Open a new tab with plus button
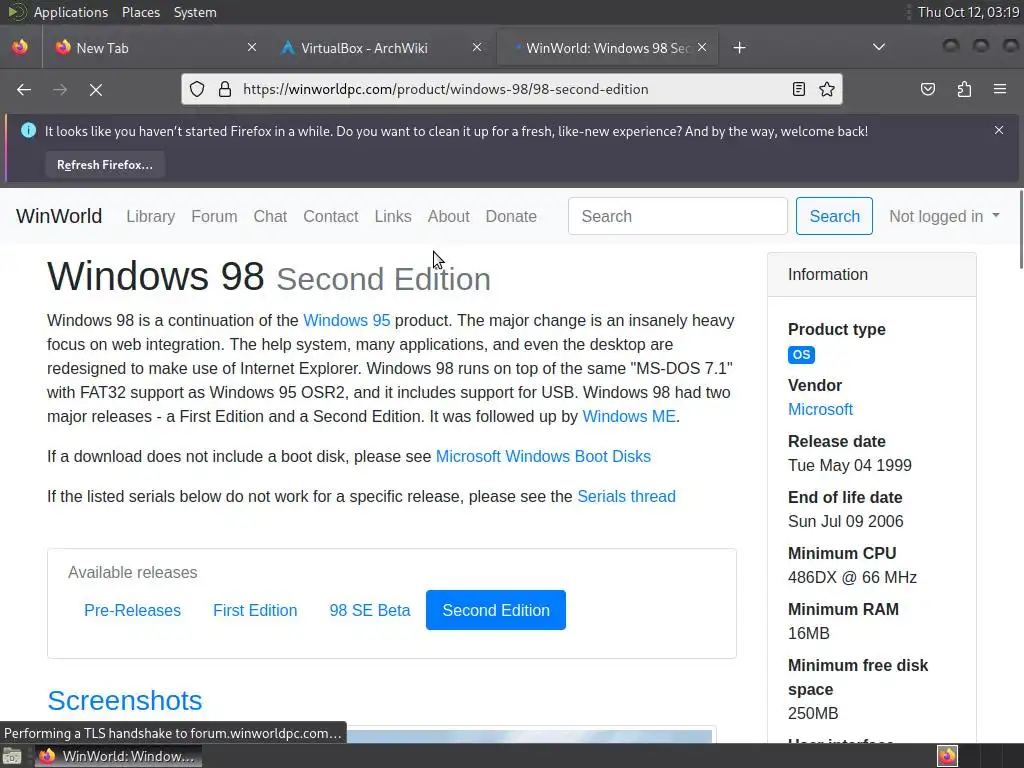Image resolution: width=1024 pixels, height=768 pixels. [x=739, y=48]
